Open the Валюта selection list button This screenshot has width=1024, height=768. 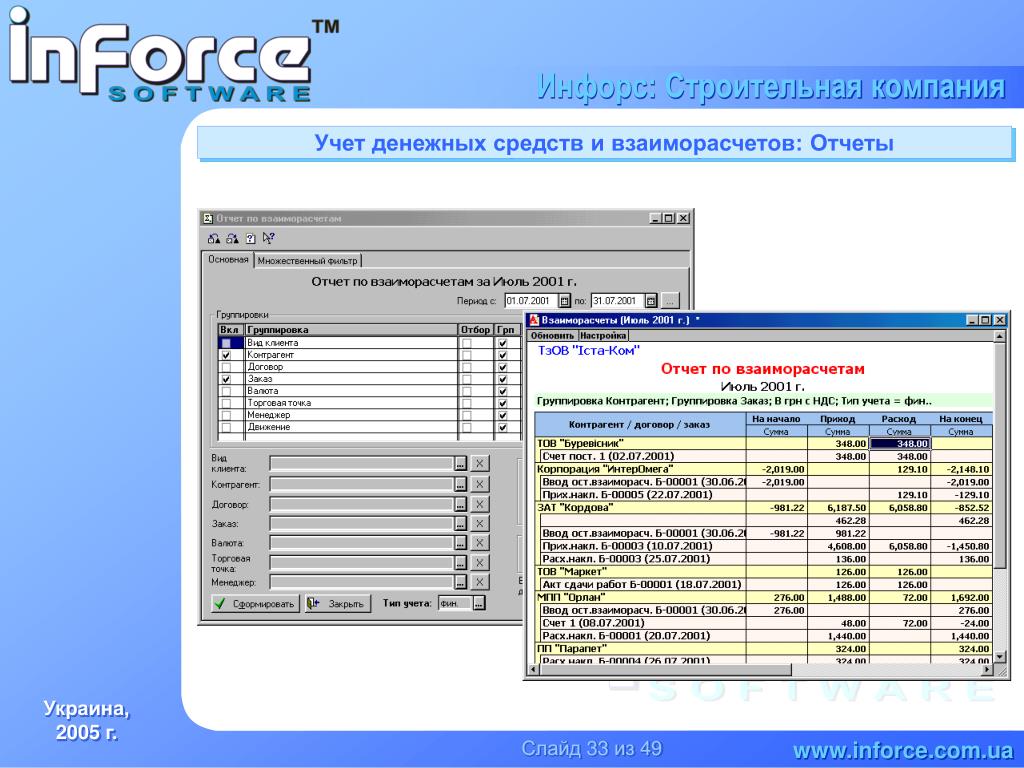(460, 543)
